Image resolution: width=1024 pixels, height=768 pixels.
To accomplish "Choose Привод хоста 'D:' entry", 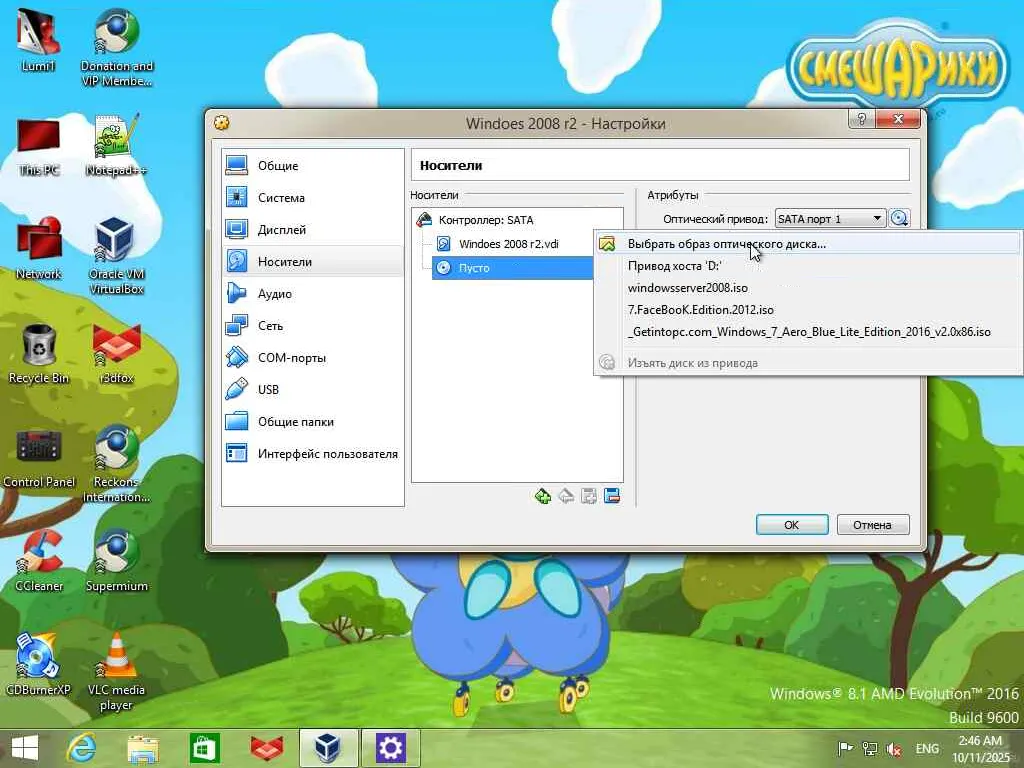I will click(808, 266).
